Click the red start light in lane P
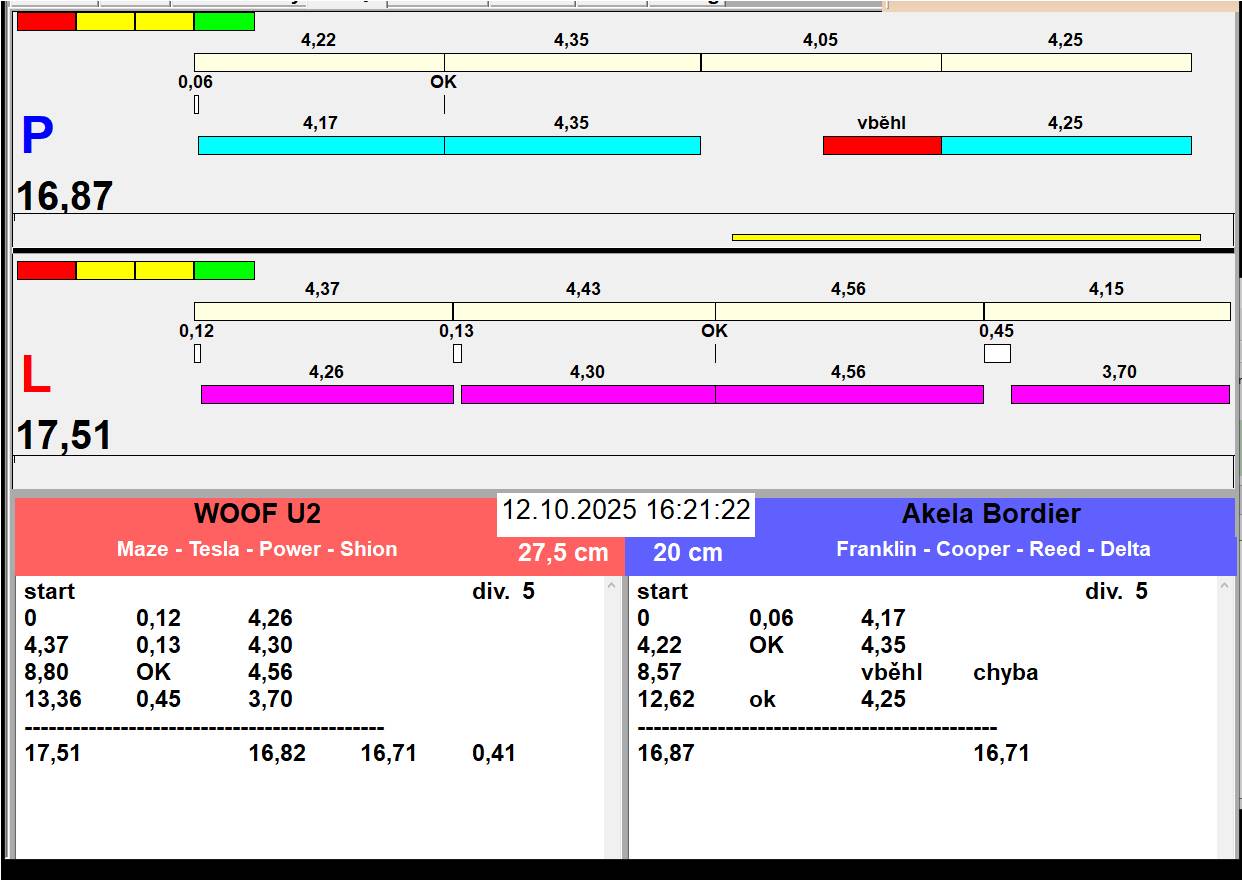Image resolution: width=1242 pixels, height=880 pixels. (47, 21)
